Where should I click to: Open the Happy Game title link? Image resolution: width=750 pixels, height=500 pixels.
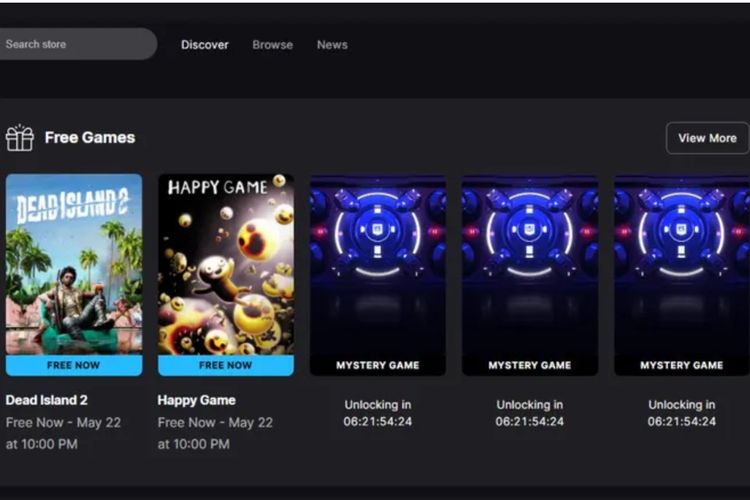click(x=197, y=400)
